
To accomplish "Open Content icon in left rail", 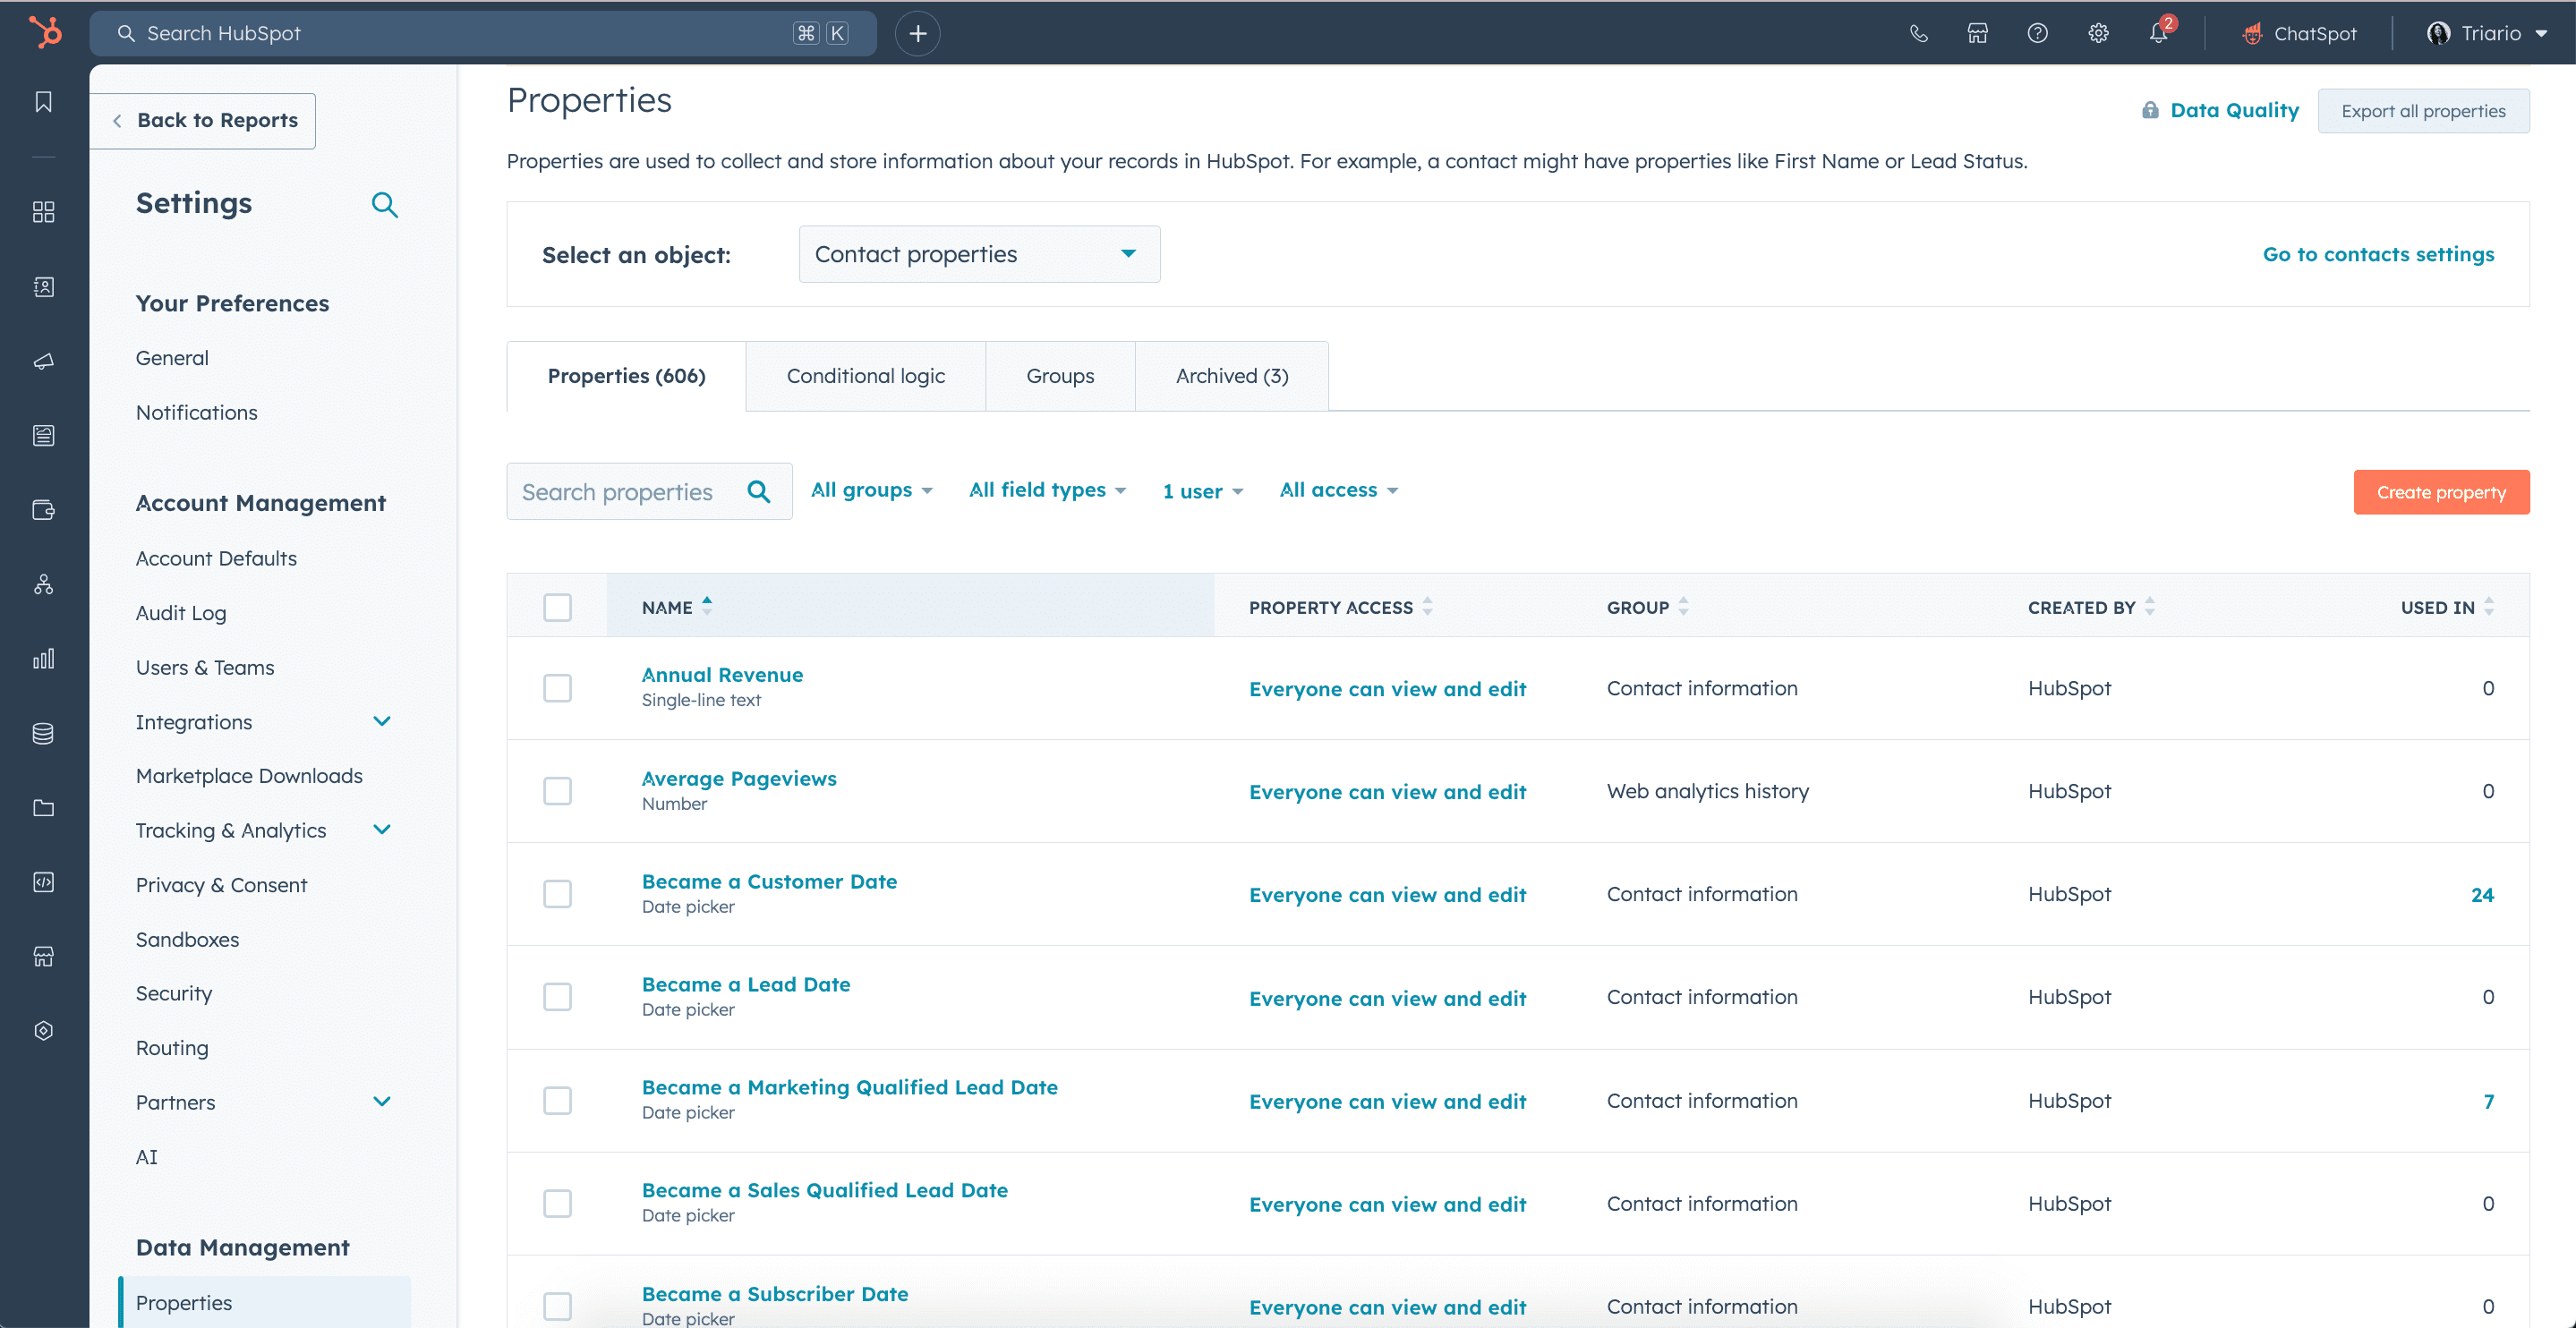I will tap(44, 435).
